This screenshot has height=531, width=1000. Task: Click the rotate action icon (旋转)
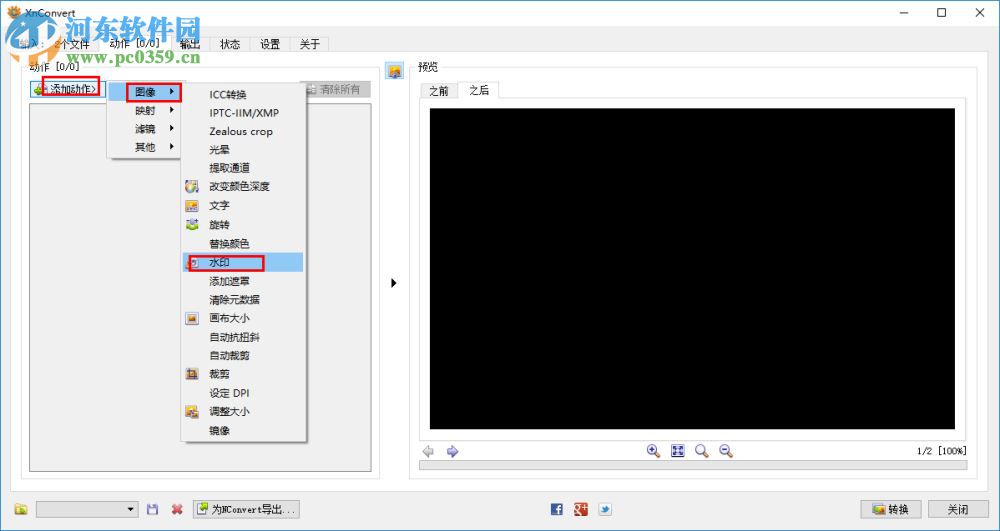pos(191,225)
